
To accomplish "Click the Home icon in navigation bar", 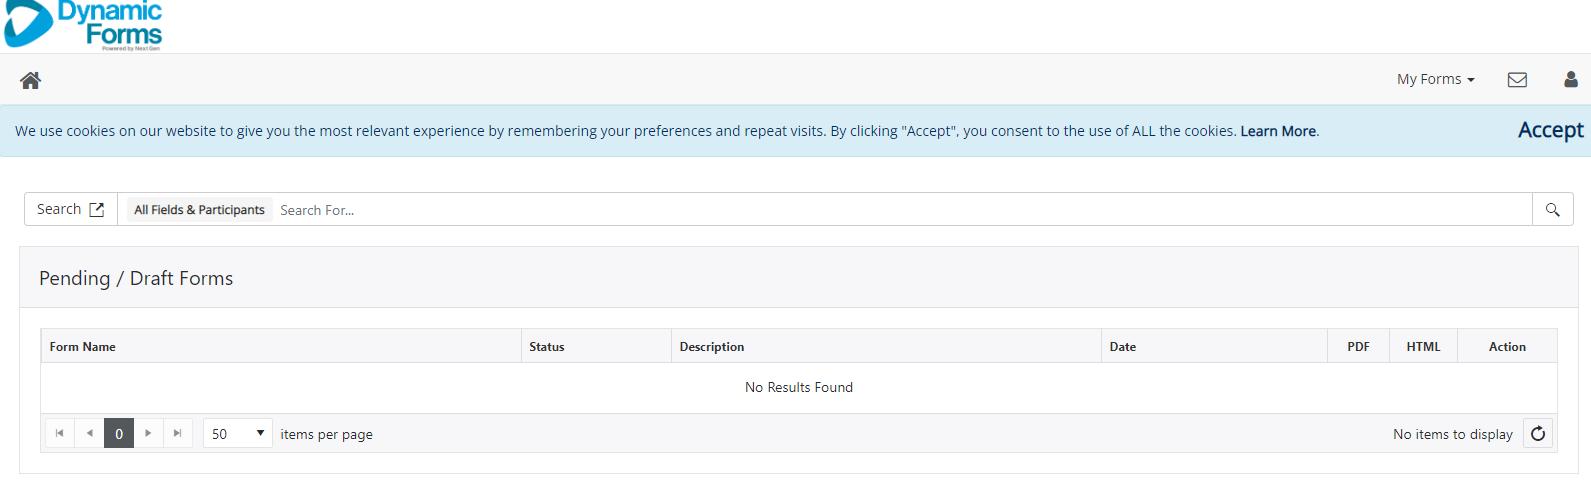I will (x=31, y=80).
